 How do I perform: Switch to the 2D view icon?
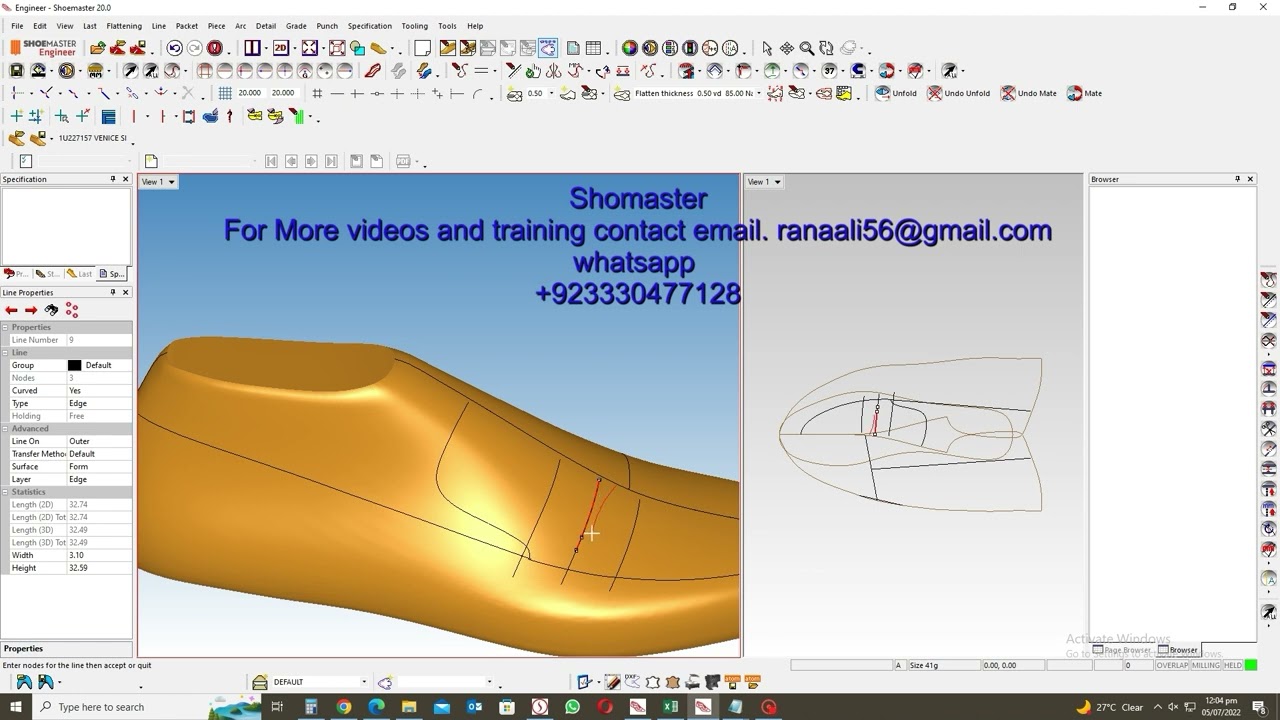point(281,48)
